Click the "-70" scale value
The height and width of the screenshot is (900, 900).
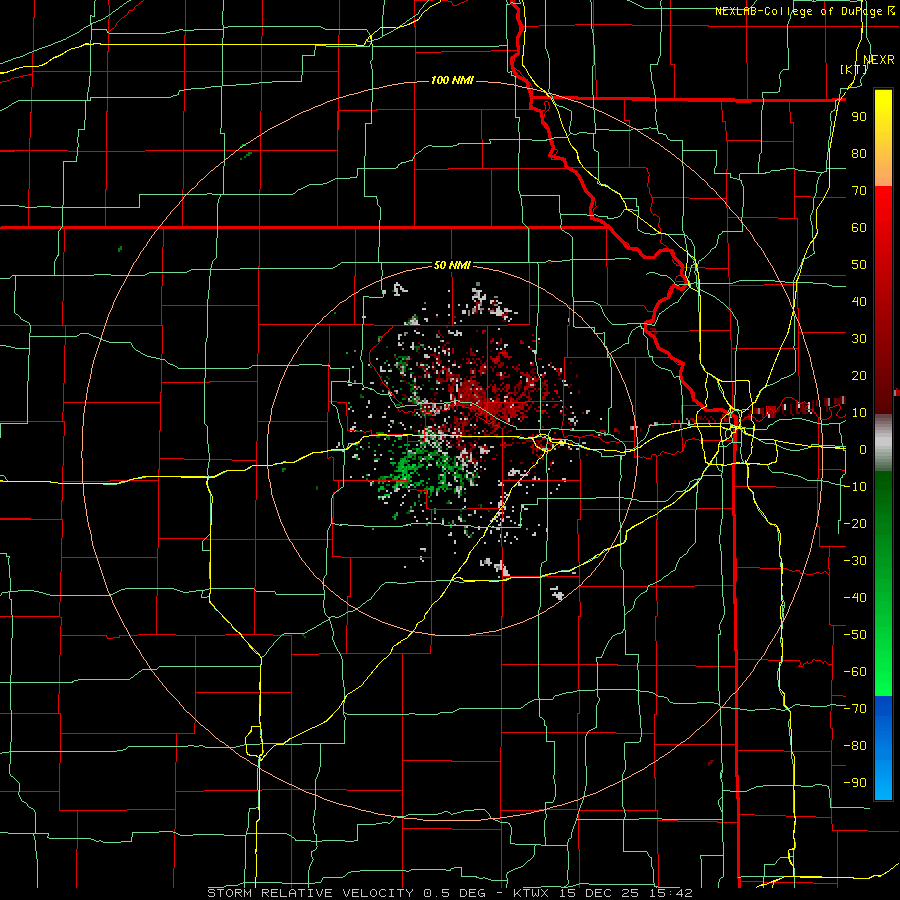point(855,709)
